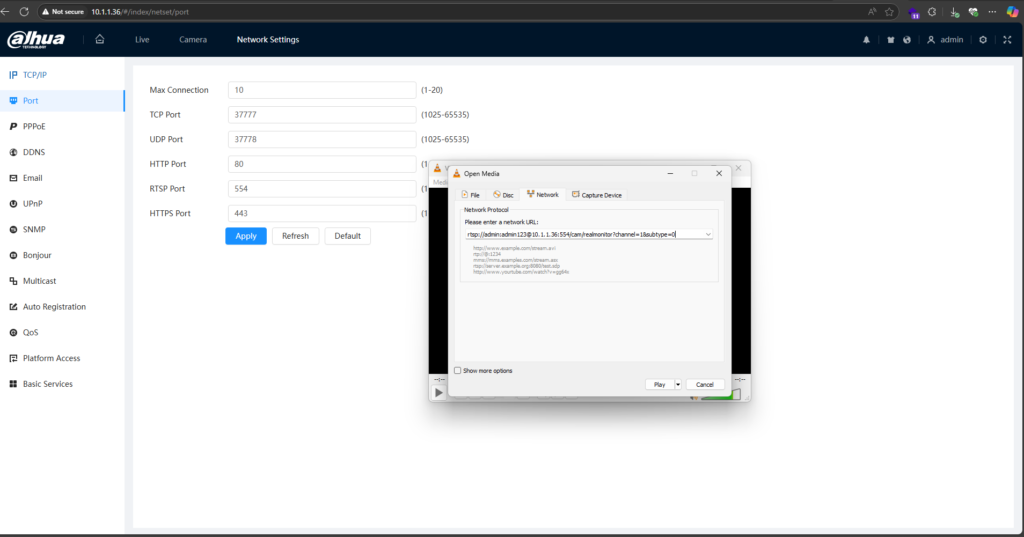Click the TCP Port input field
The width and height of the screenshot is (1024, 537).
(x=322, y=114)
